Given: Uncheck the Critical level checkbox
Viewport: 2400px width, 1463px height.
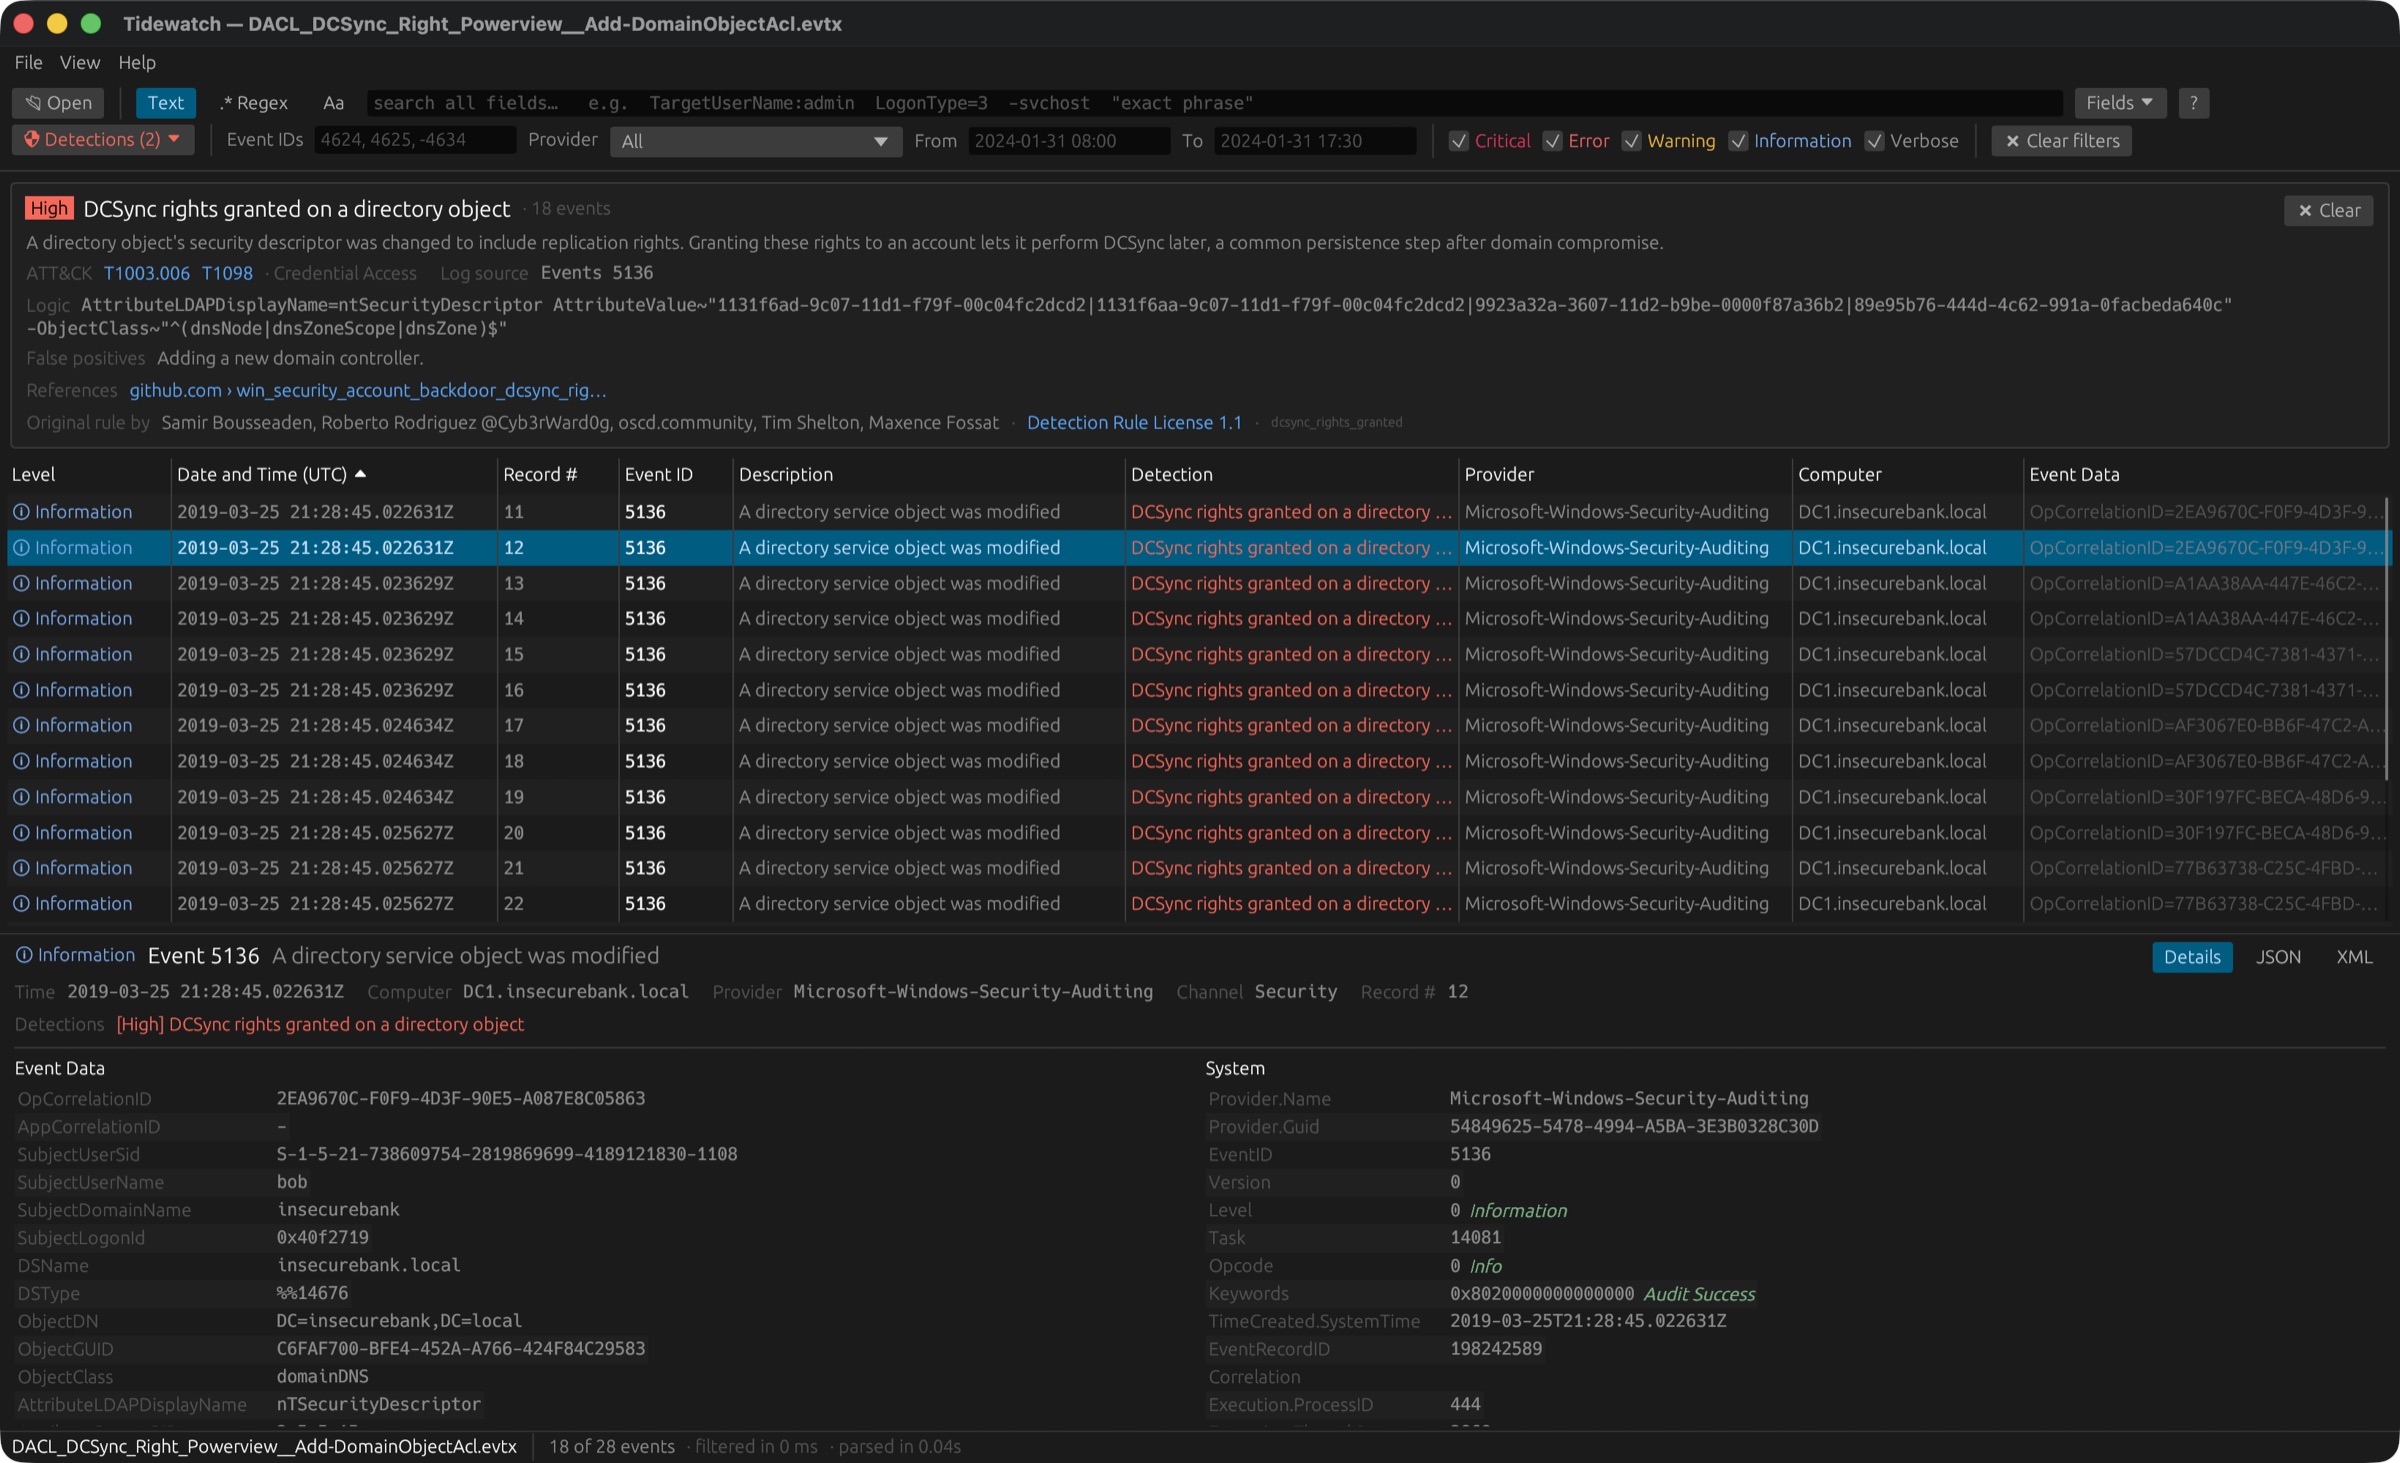Looking at the screenshot, I should click(x=1459, y=141).
